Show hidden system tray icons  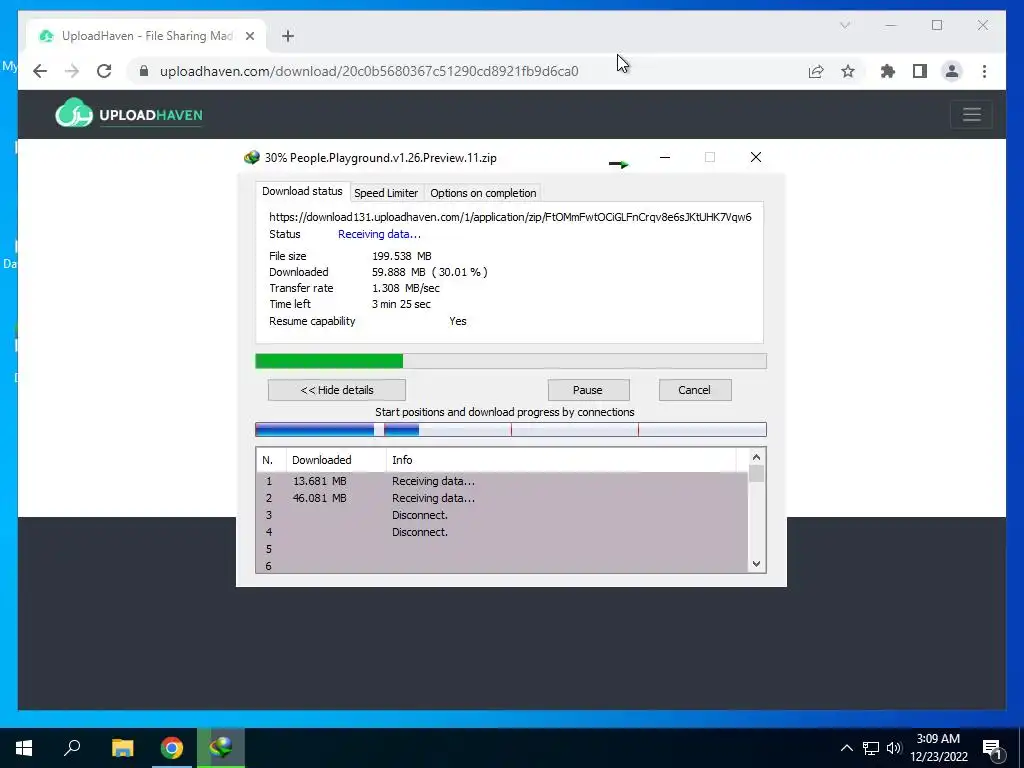point(846,748)
